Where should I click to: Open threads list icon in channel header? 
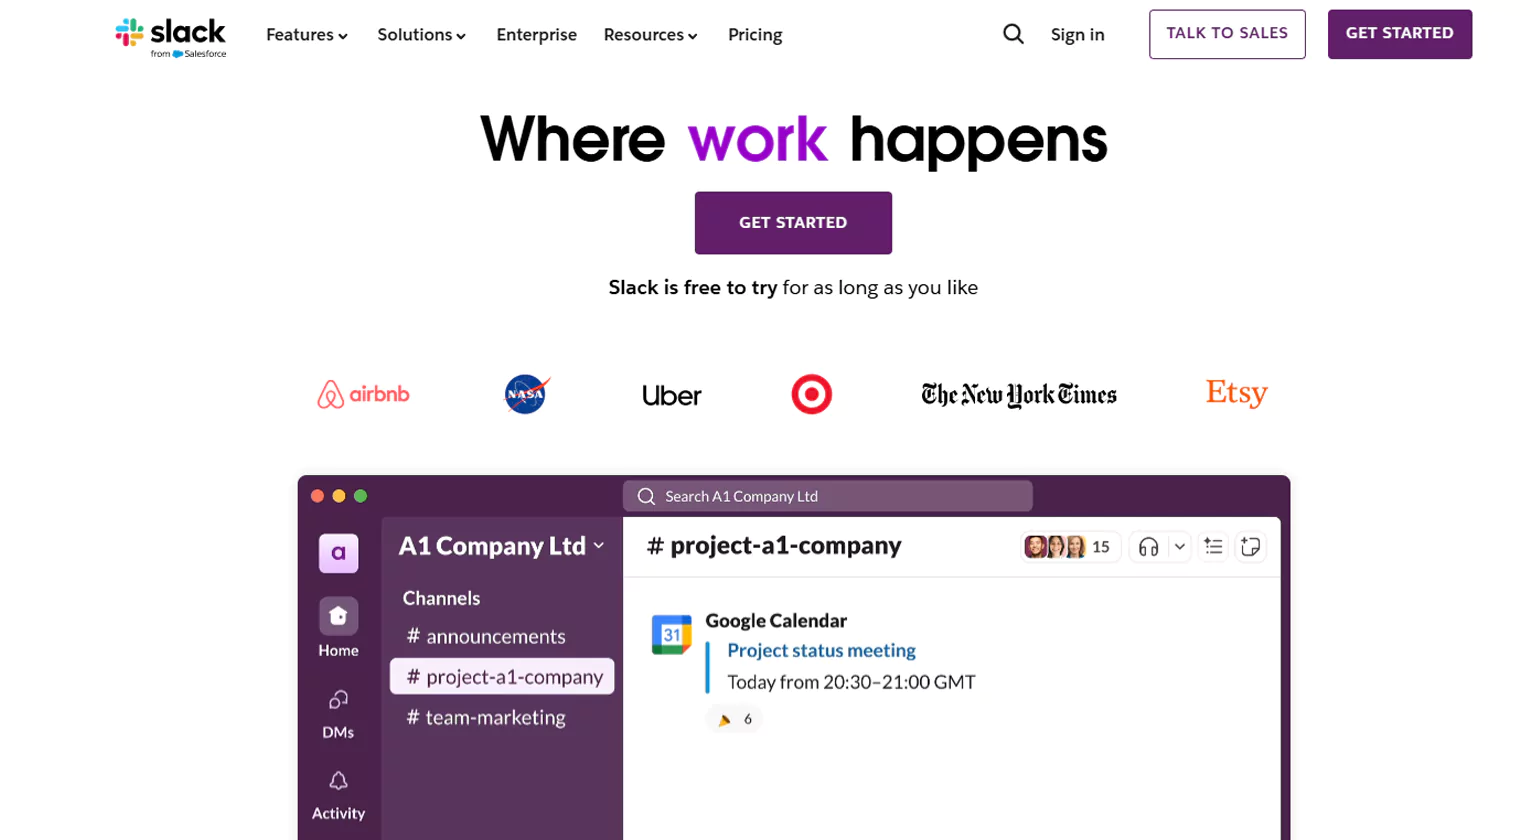pos(1213,546)
